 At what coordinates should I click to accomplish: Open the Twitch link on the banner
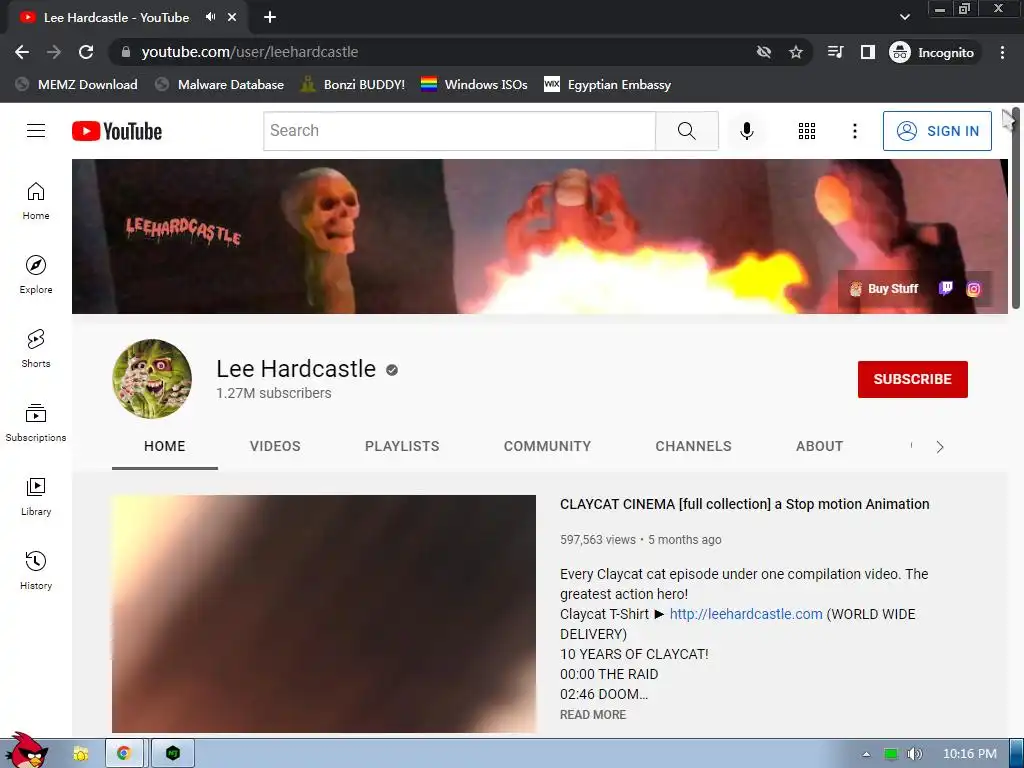pyautogui.click(x=946, y=288)
